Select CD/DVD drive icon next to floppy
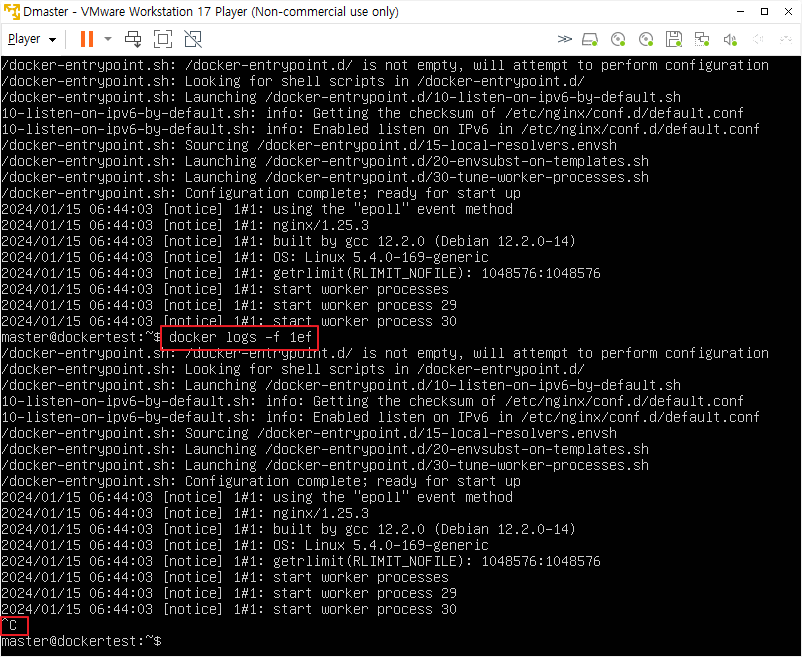This screenshot has height=657, width=802. pos(647,39)
